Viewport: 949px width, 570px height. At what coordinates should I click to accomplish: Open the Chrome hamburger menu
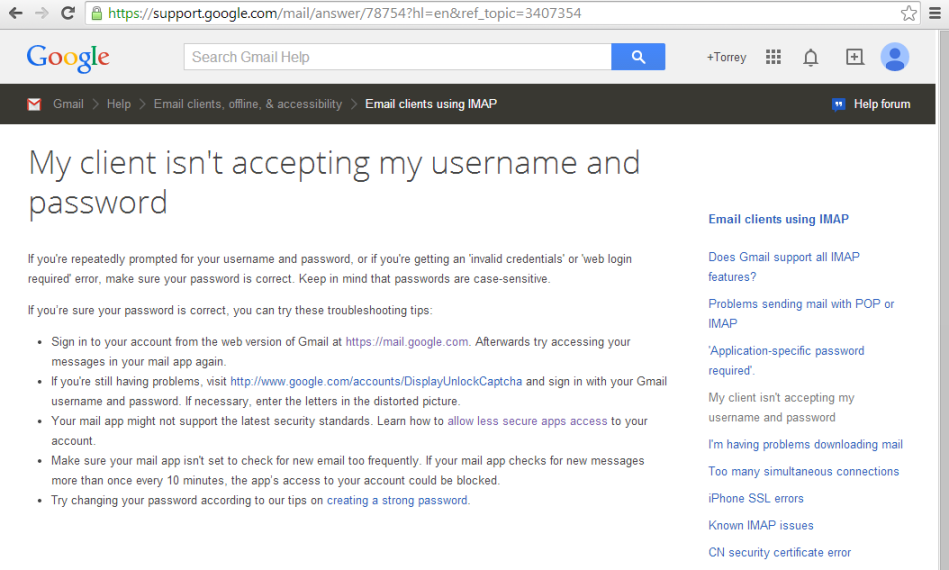935,13
